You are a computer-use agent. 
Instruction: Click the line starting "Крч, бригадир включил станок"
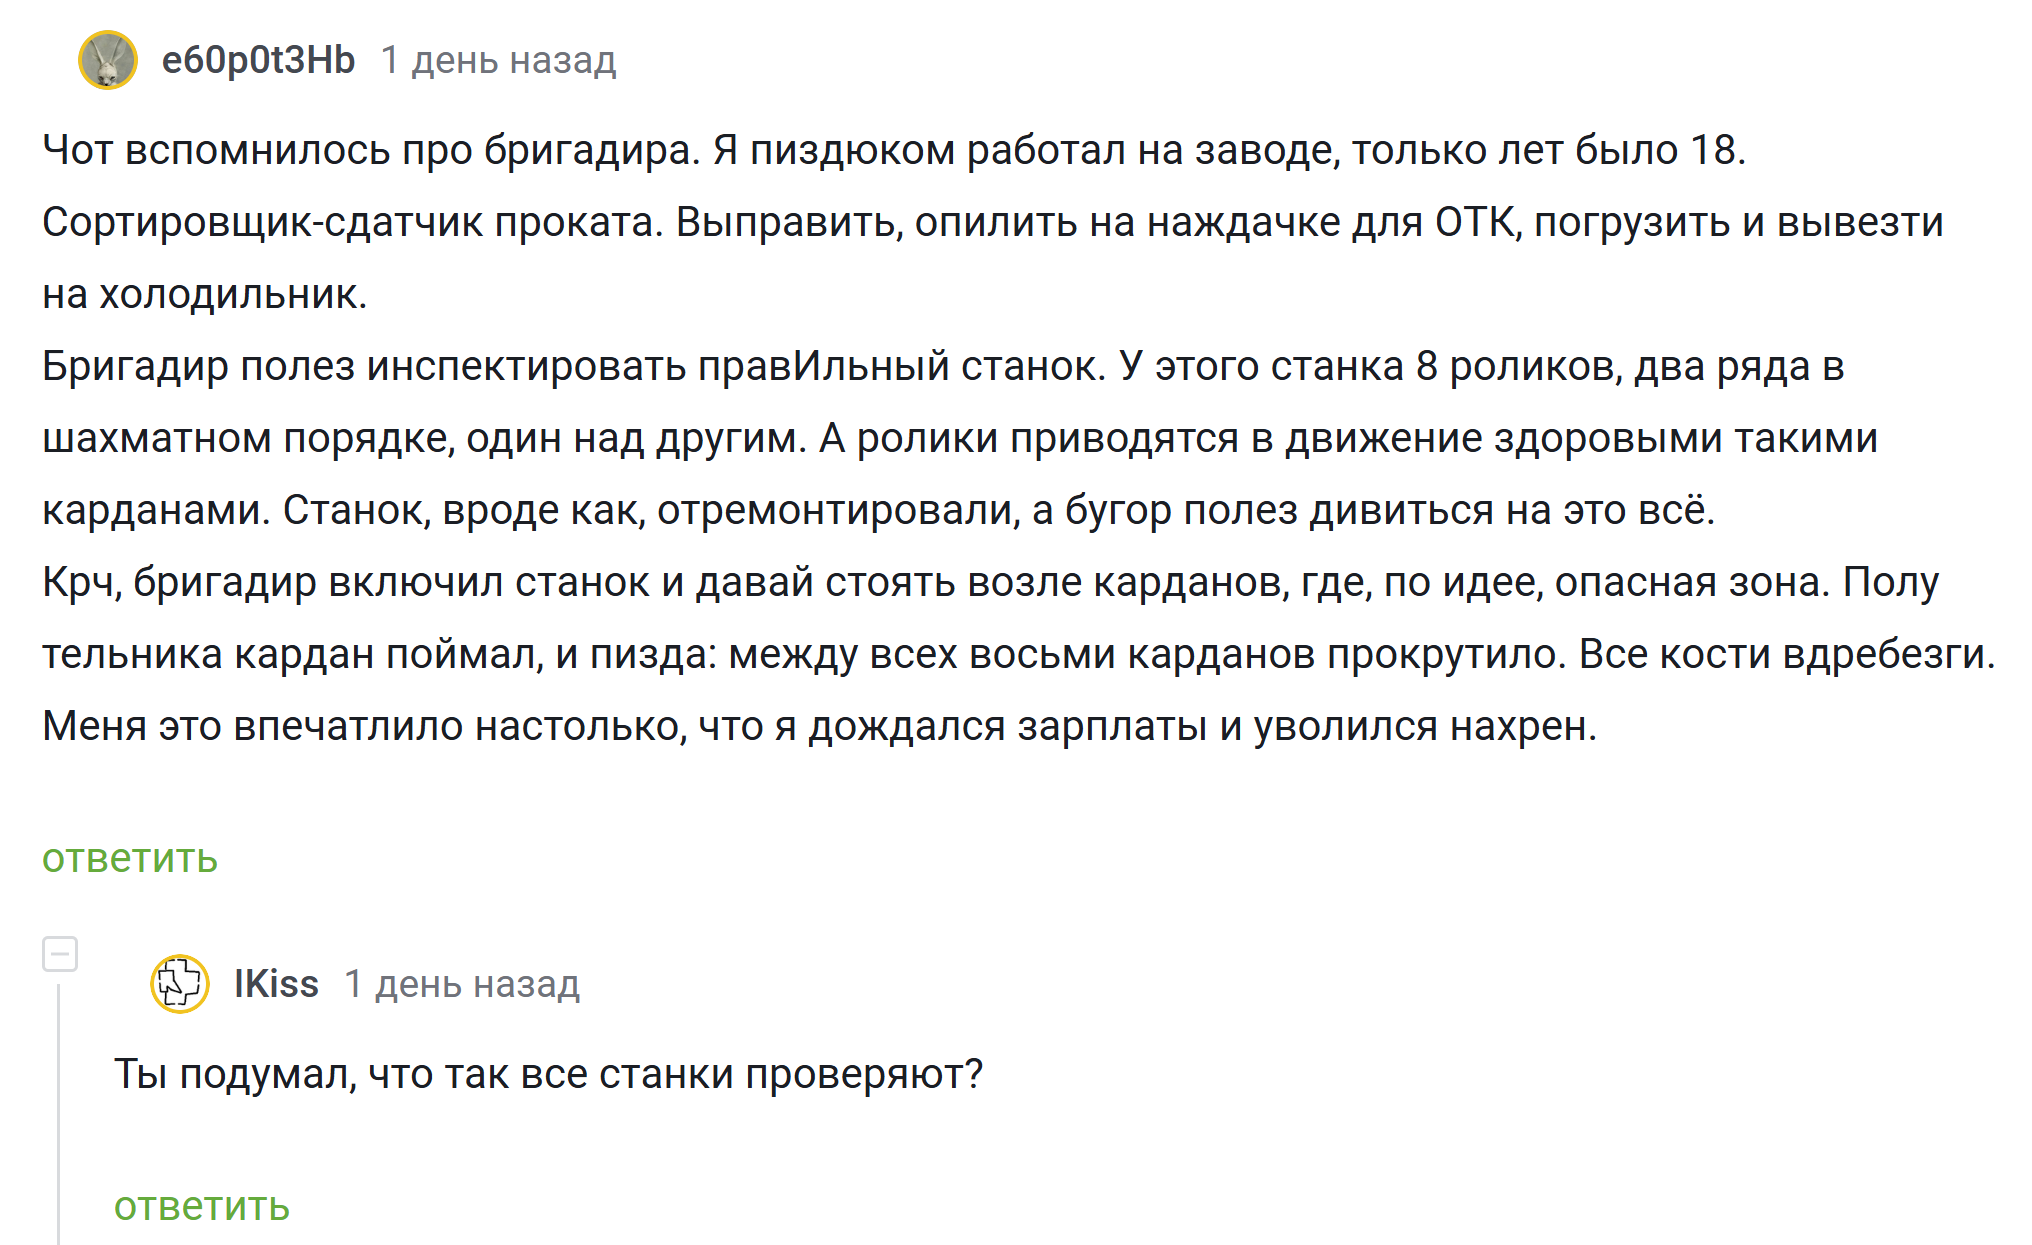click(990, 582)
